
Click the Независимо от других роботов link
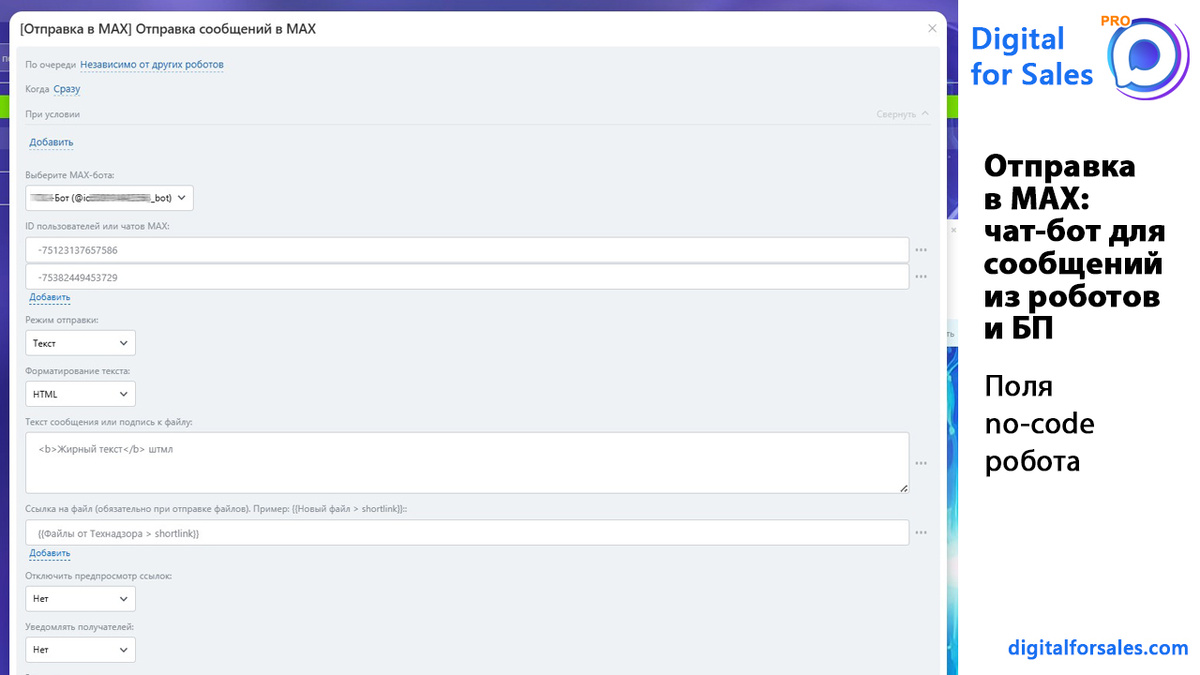coord(152,65)
